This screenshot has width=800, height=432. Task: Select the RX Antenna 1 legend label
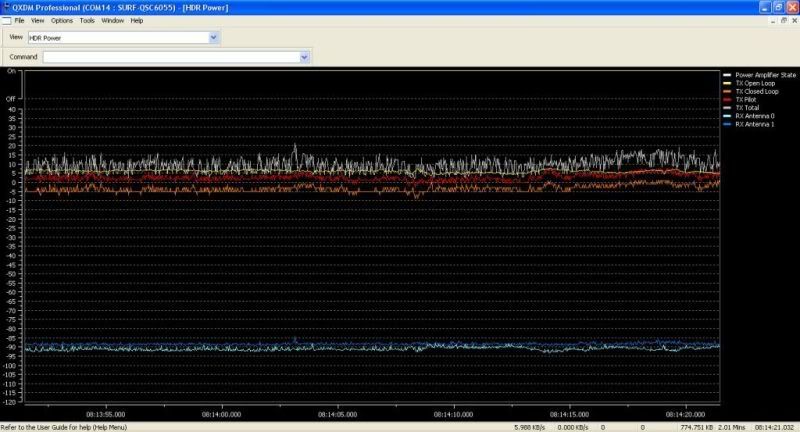coord(755,124)
